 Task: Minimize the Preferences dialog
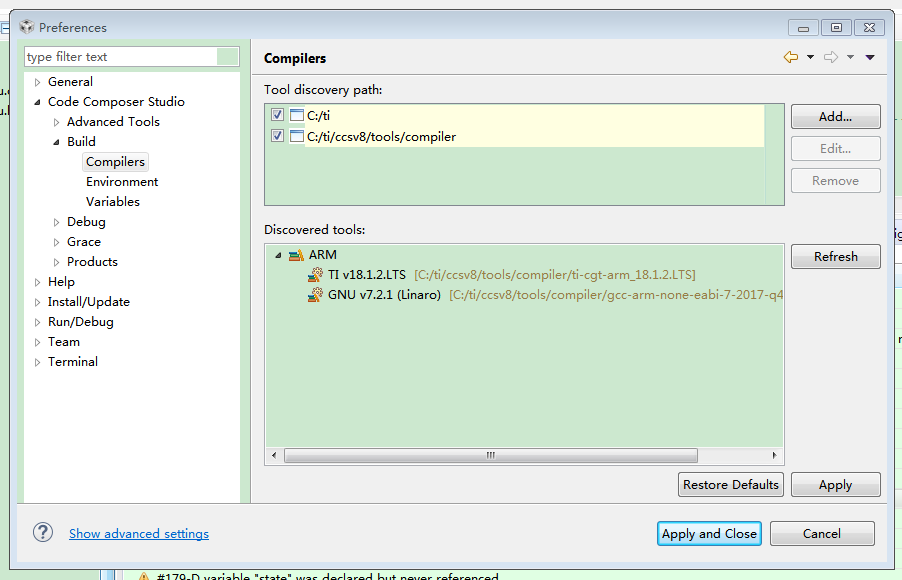tap(804, 28)
